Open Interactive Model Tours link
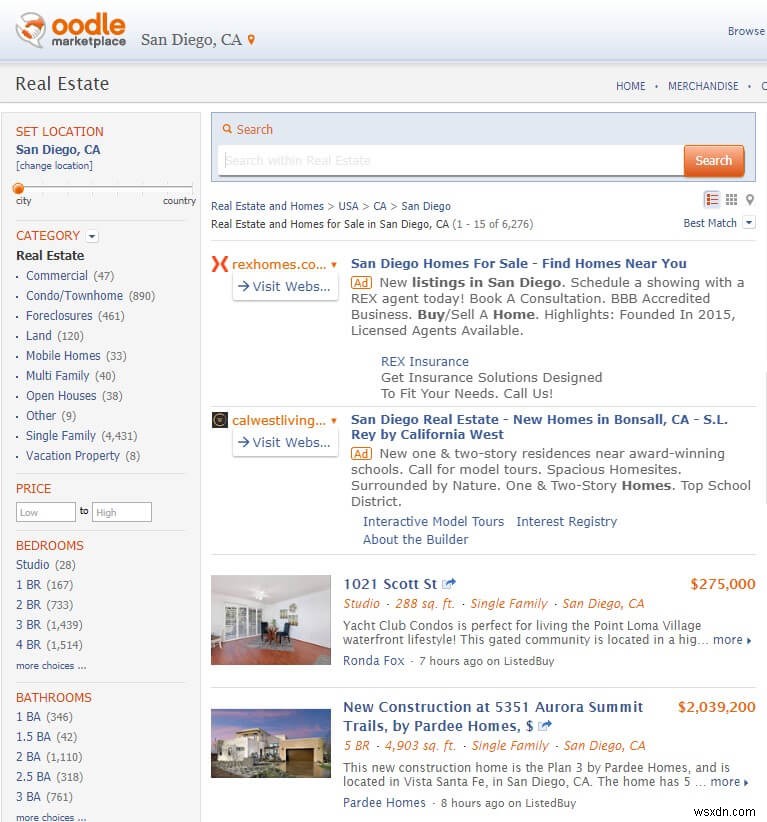Screen dimensions: 767x822 pyautogui.click(x=433, y=522)
